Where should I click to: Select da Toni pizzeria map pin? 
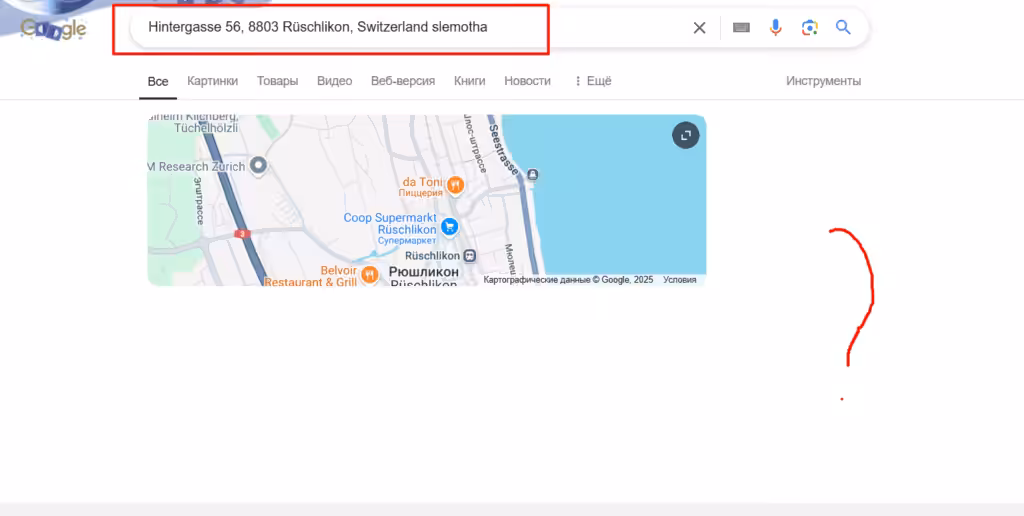[x=456, y=185]
